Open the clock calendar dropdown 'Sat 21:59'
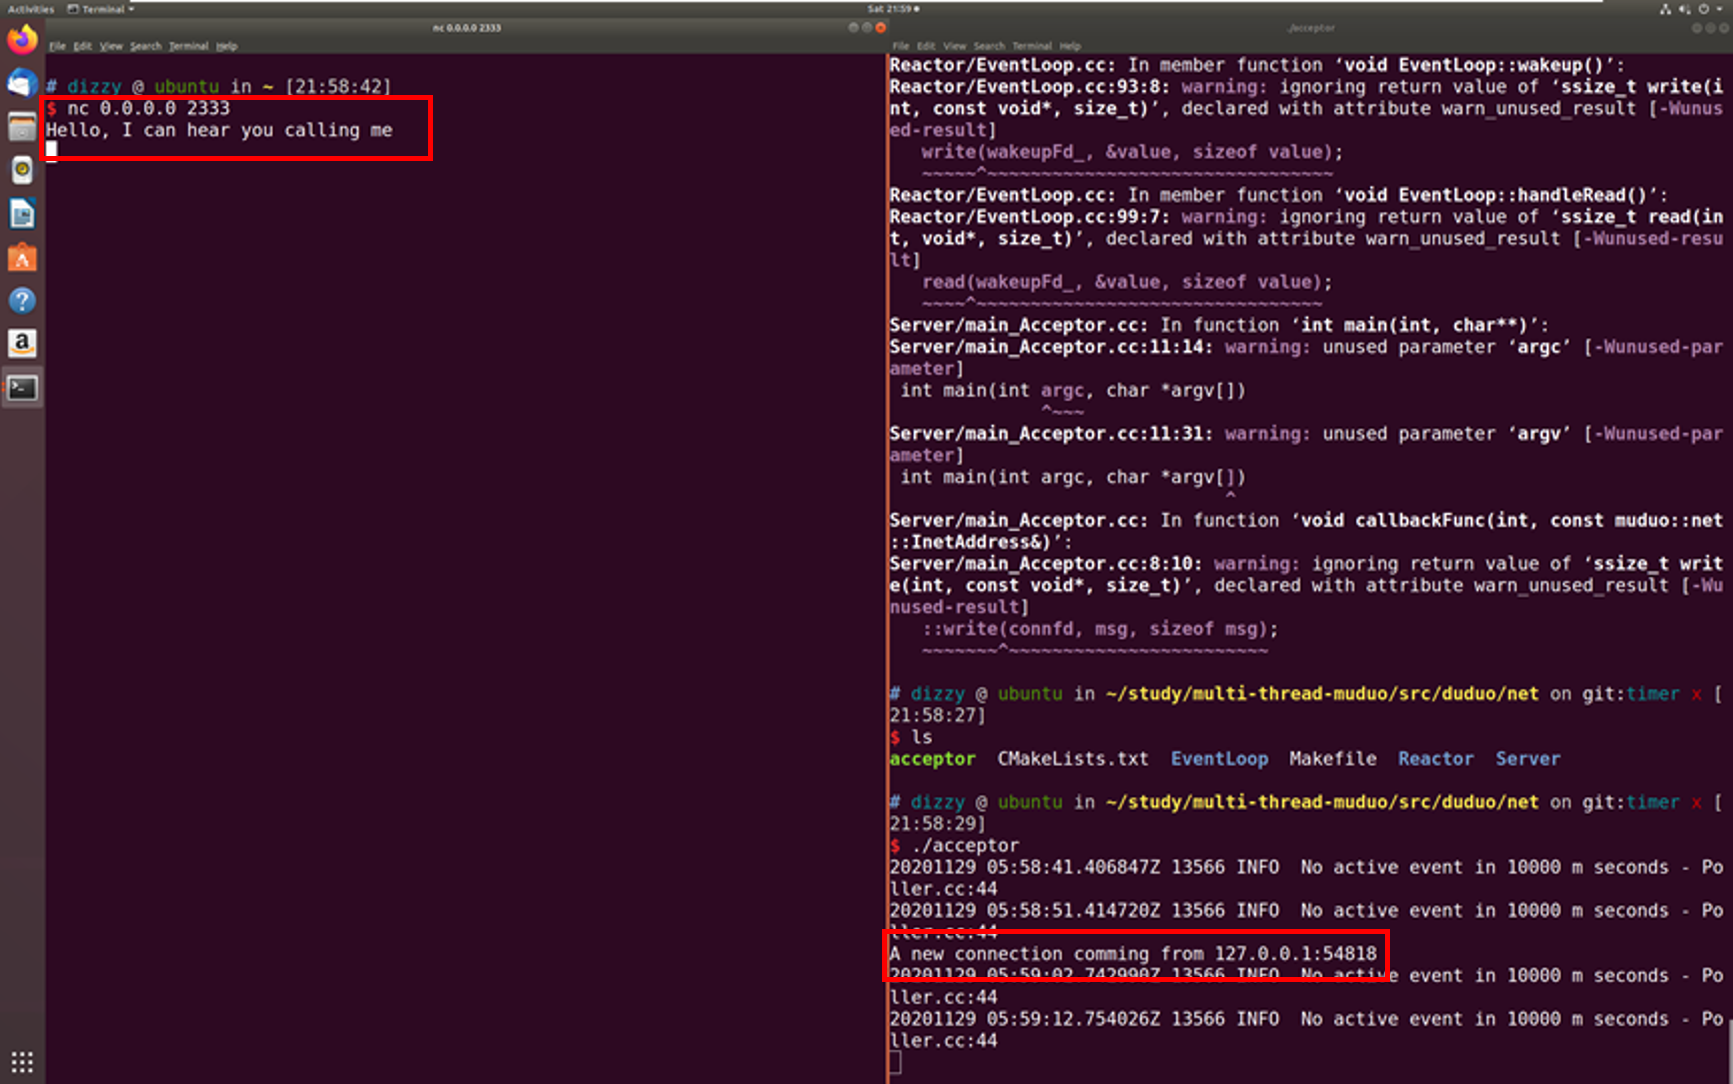The image size is (1733, 1084). coord(892,9)
